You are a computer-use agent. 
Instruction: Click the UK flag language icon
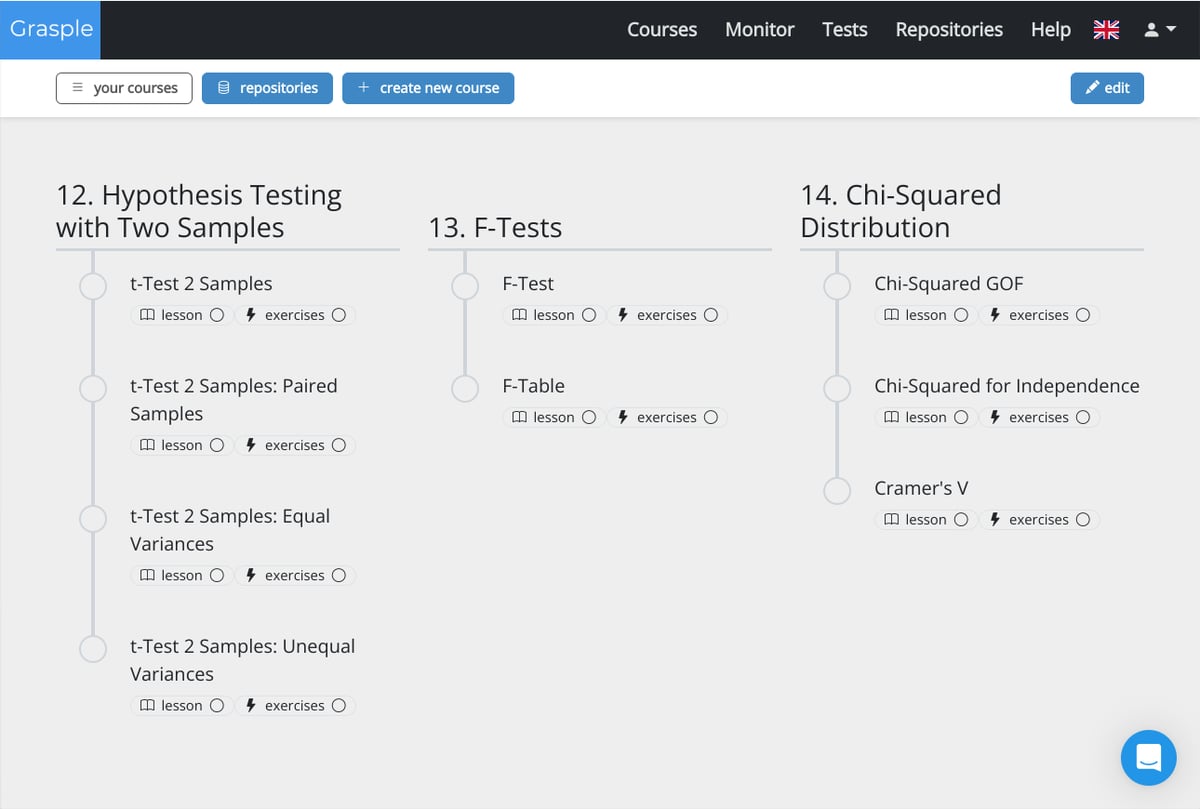click(x=1106, y=30)
